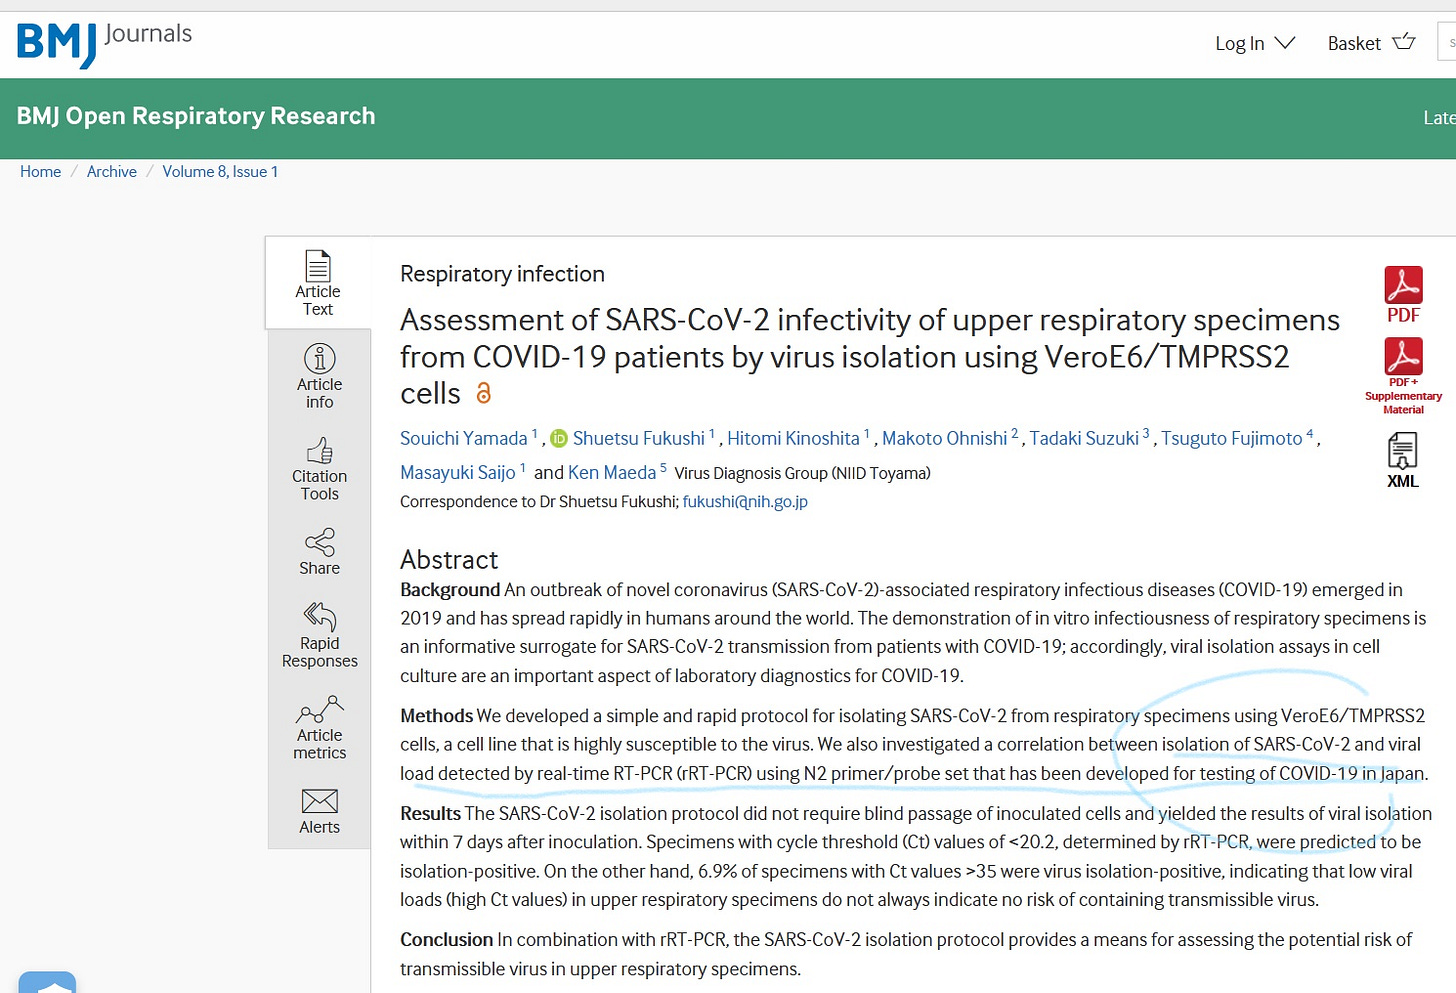Open author Souichi Yamada link
The height and width of the screenshot is (993, 1456).
[x=463, y=438]
